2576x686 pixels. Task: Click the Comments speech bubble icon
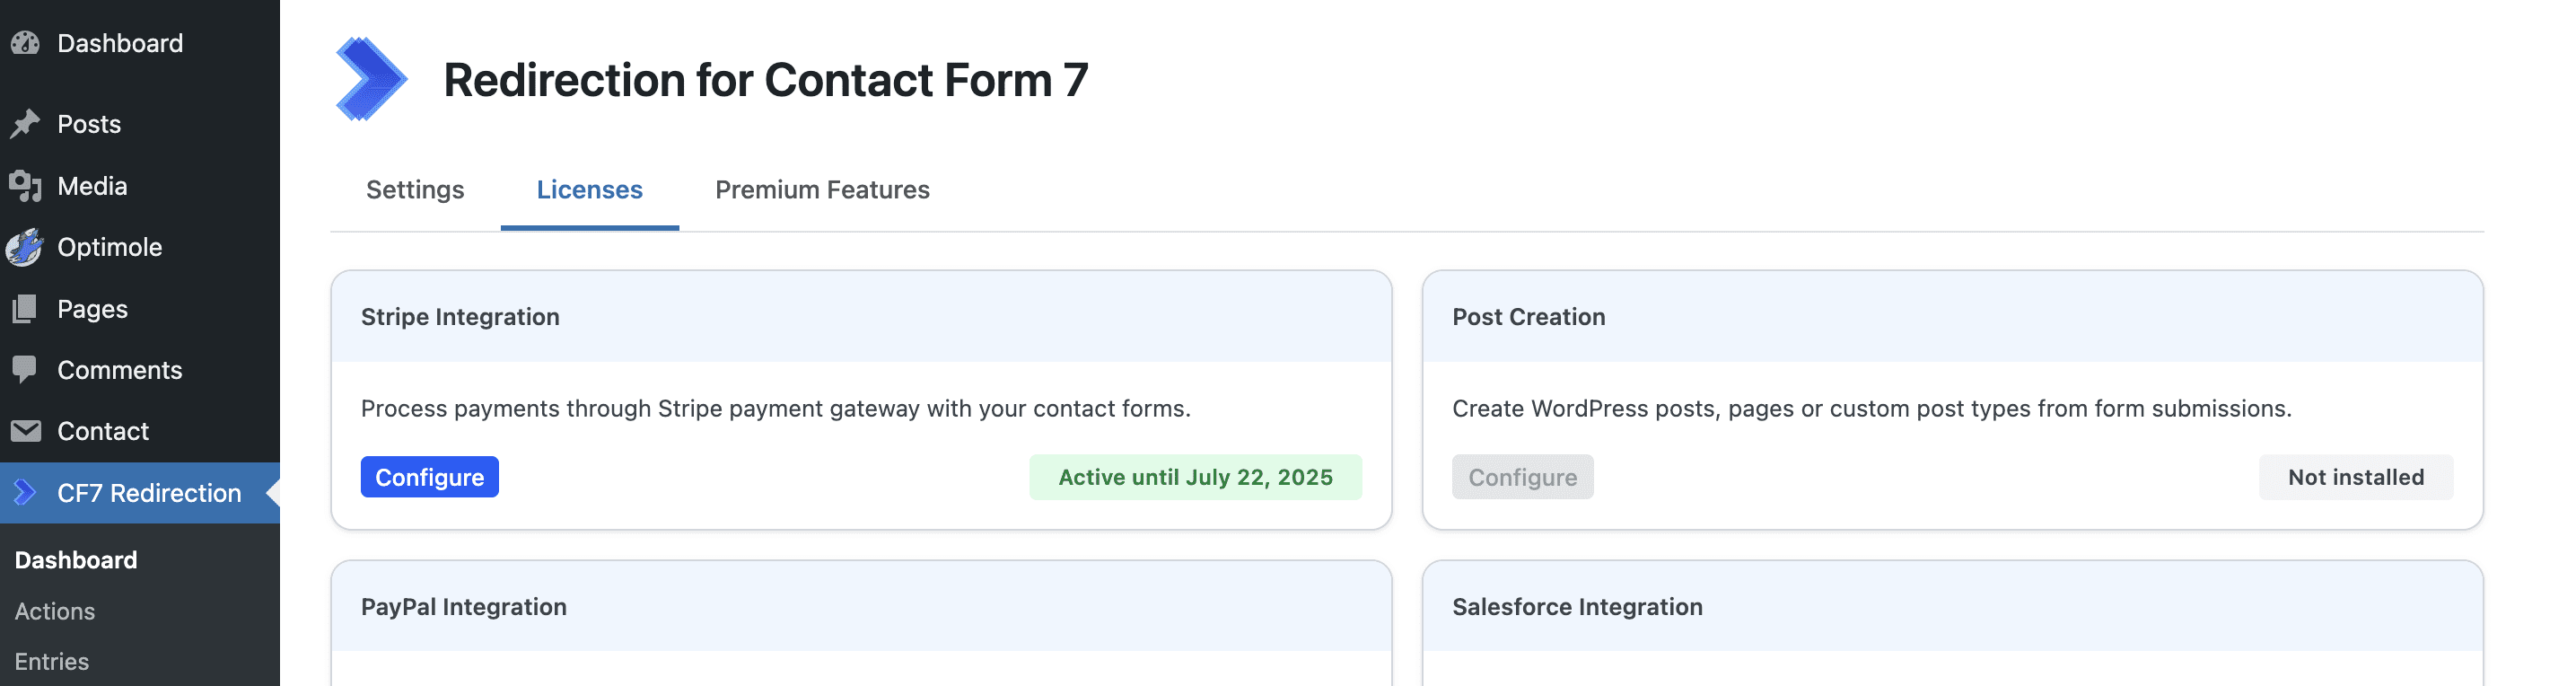(x=25, y=370)
